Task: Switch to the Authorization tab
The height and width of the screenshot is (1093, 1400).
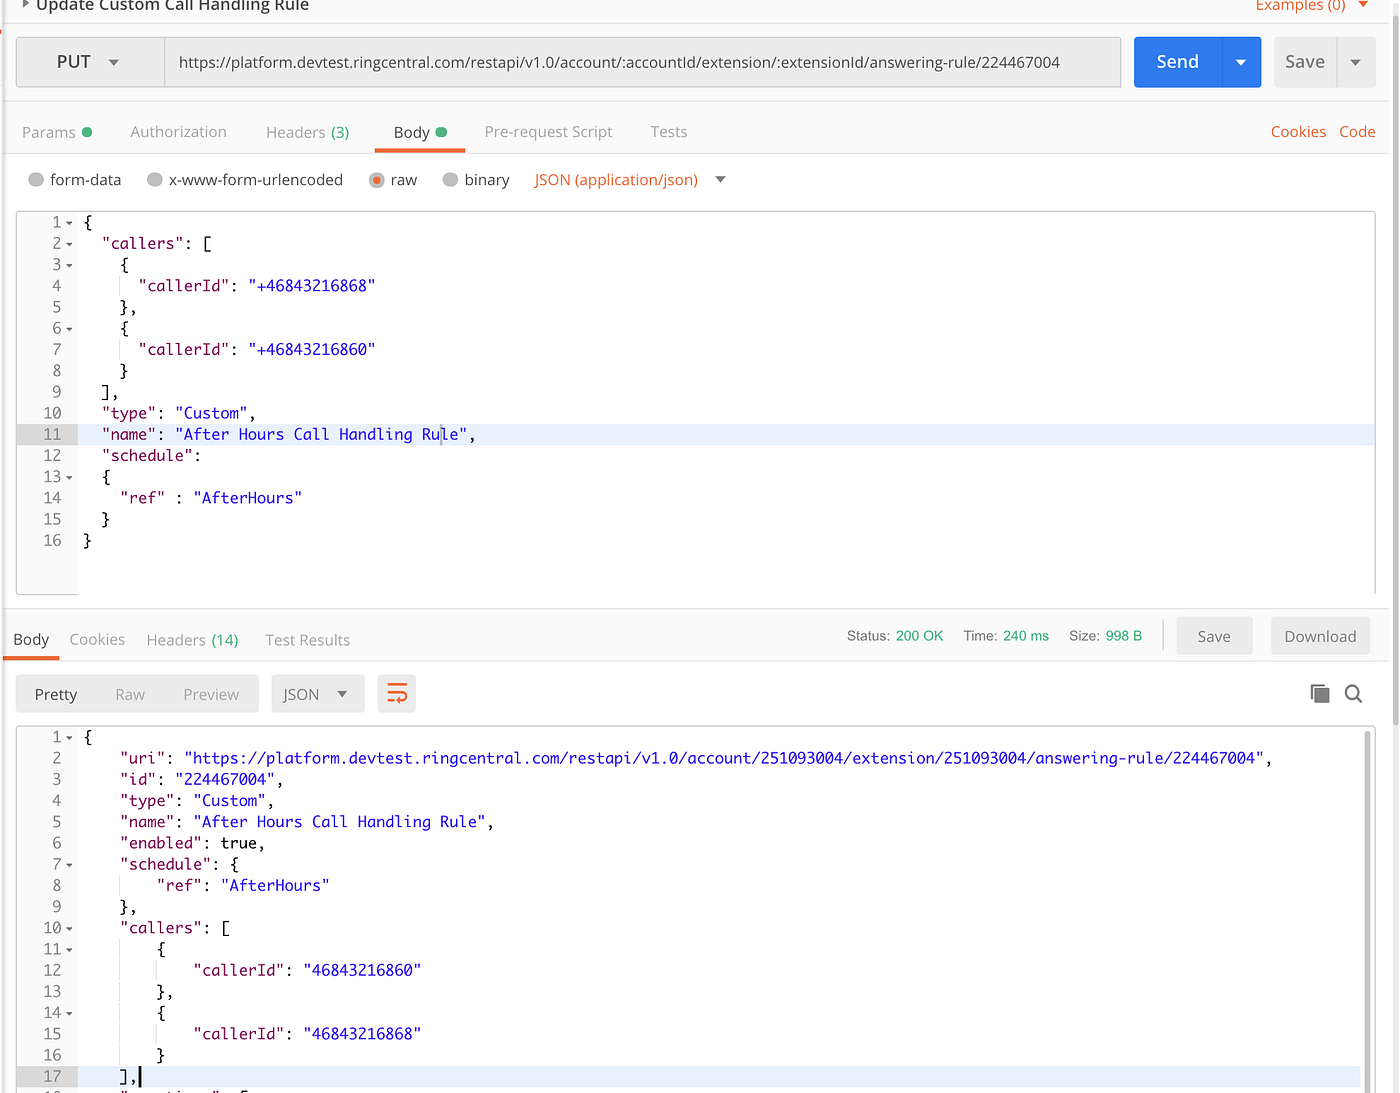Action: click(178, 131)
